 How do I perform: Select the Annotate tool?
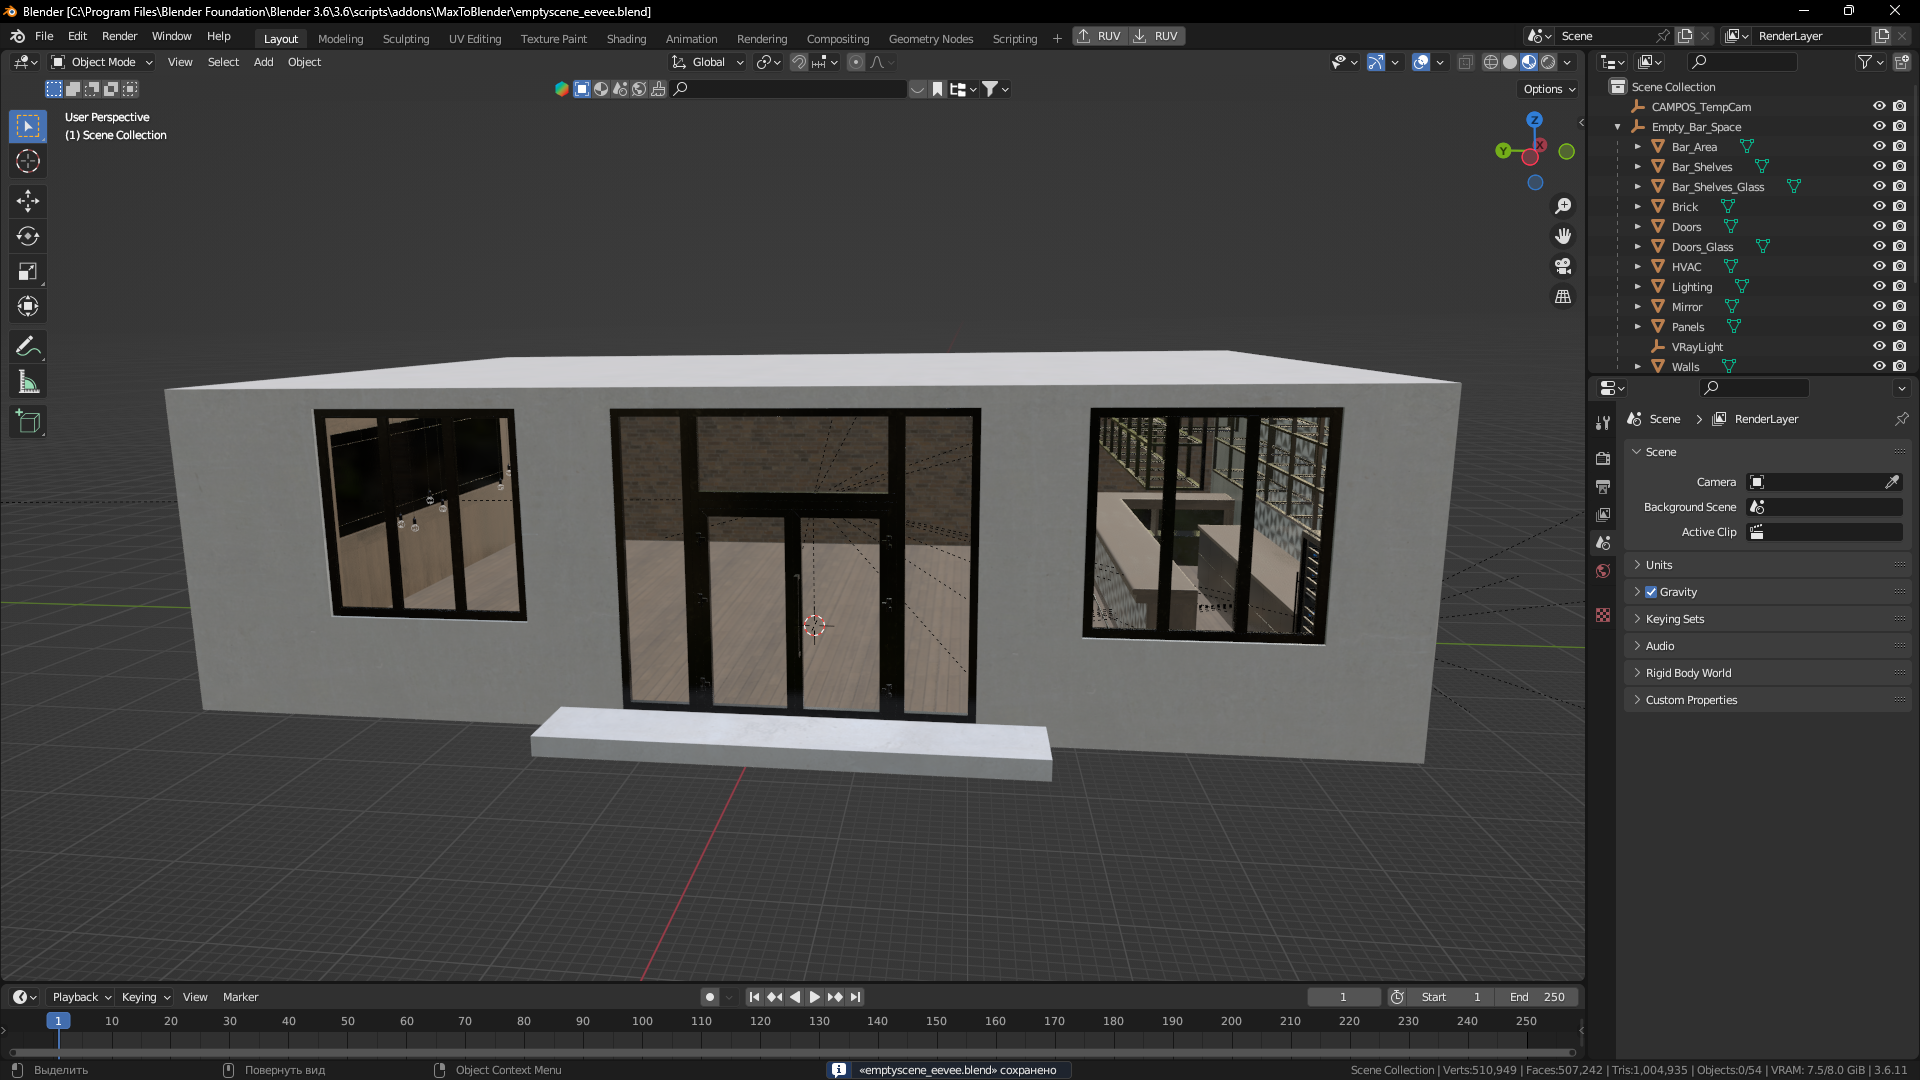[x=28, y=347]
